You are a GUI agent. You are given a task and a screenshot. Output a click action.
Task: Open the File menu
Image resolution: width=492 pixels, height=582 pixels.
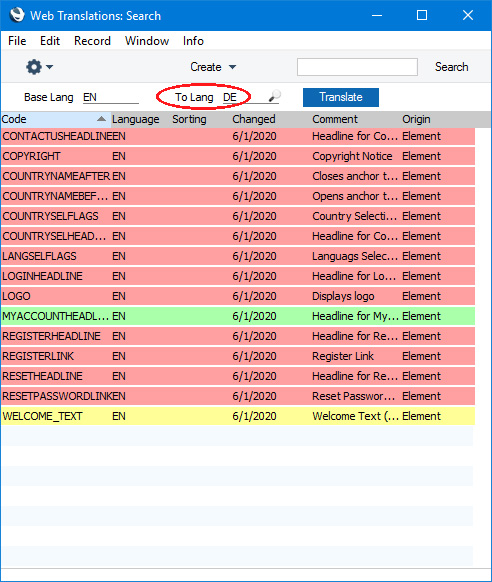point(17,41)
